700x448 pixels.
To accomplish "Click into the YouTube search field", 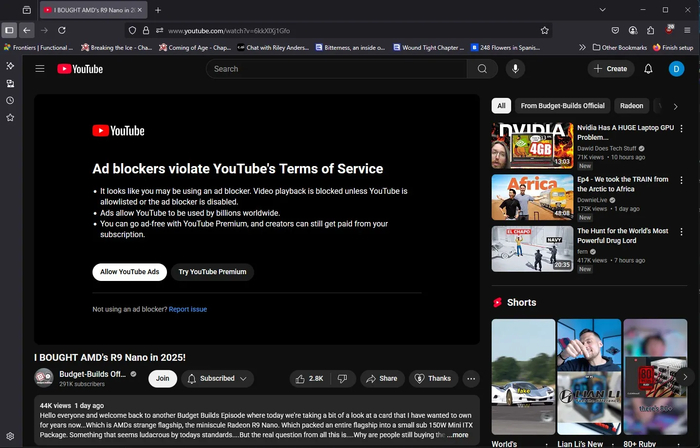I will click(x=340, y=69).
